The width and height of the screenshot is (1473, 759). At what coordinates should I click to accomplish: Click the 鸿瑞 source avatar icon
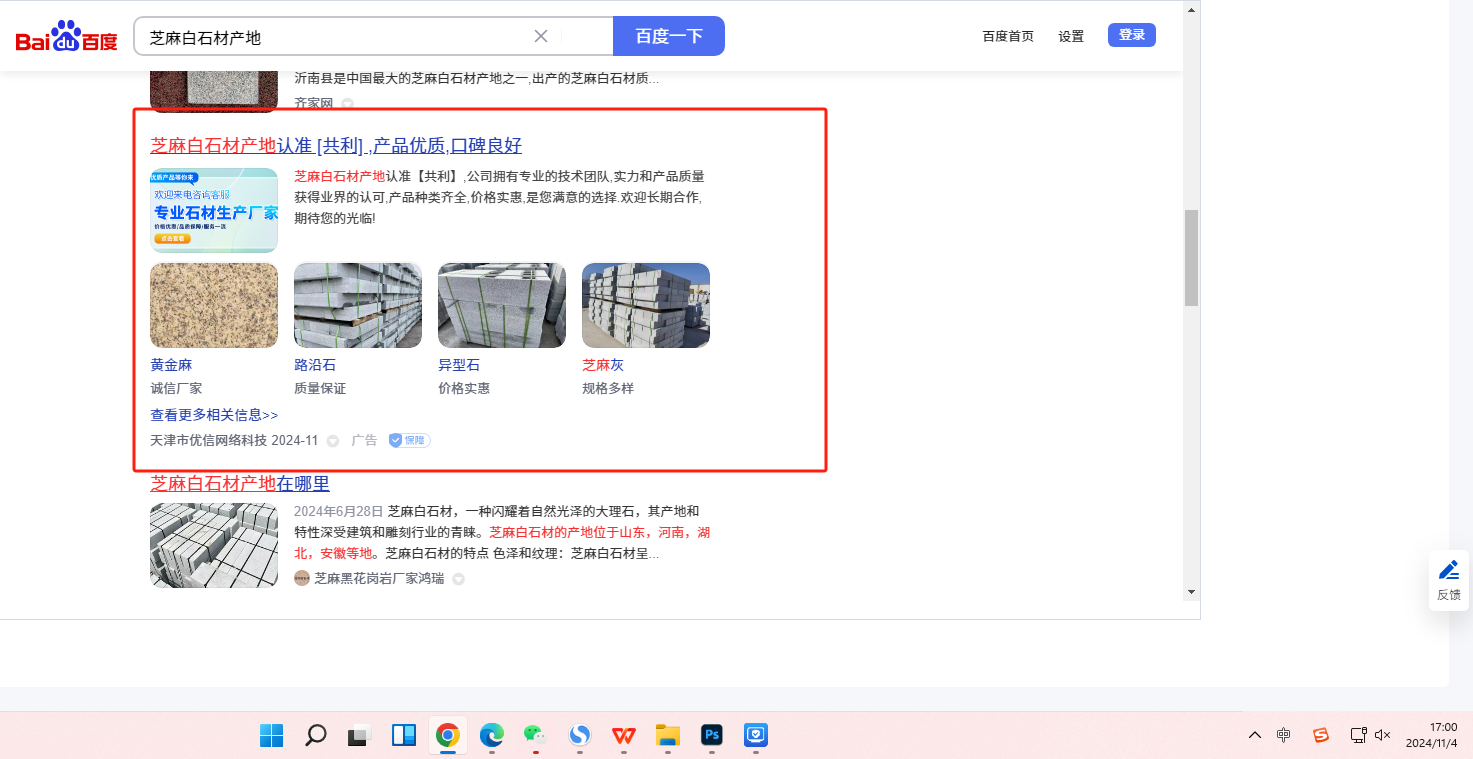(x=302, y=578)
